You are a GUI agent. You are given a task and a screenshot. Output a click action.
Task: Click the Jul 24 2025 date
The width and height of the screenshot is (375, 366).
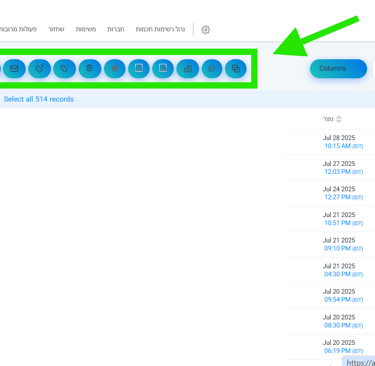pos(339,189)
